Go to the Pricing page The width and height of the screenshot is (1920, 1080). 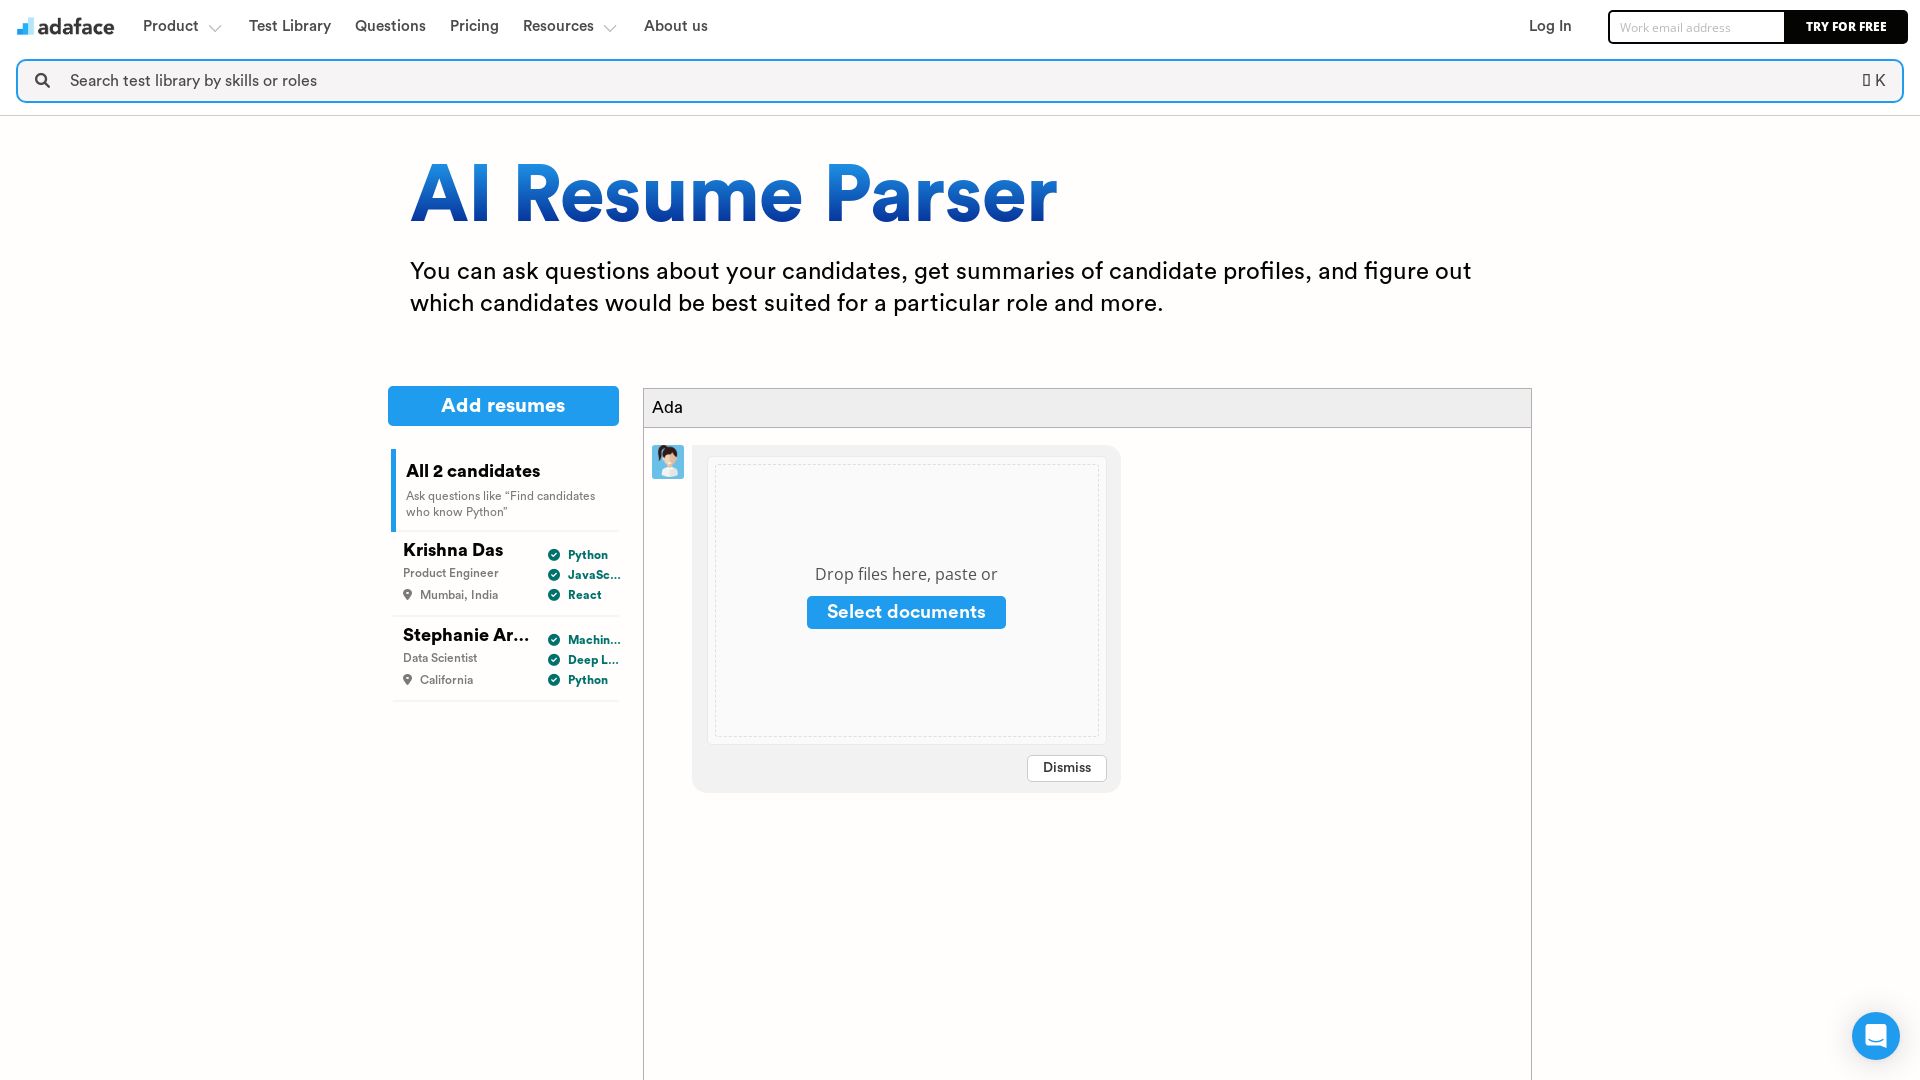(x=473, y=26)
